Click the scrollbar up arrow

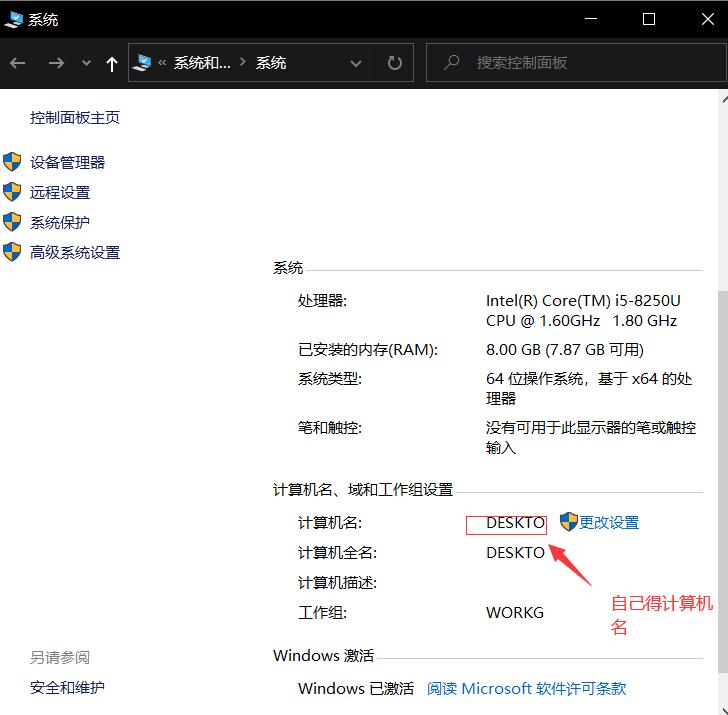click(723, 99)
